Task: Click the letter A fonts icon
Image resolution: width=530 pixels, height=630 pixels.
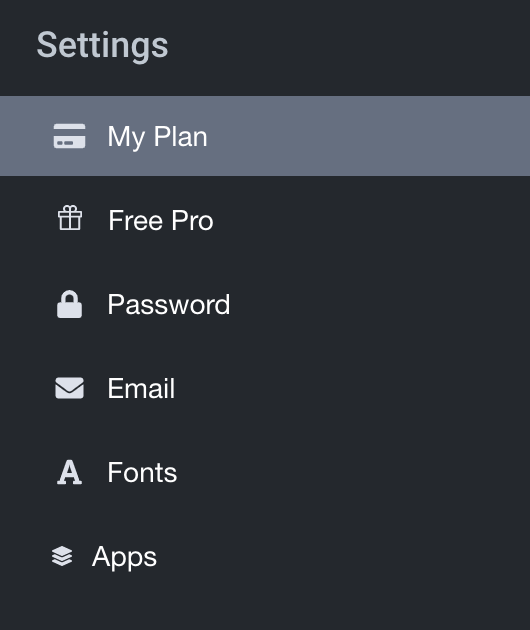Action: [70, 472]
